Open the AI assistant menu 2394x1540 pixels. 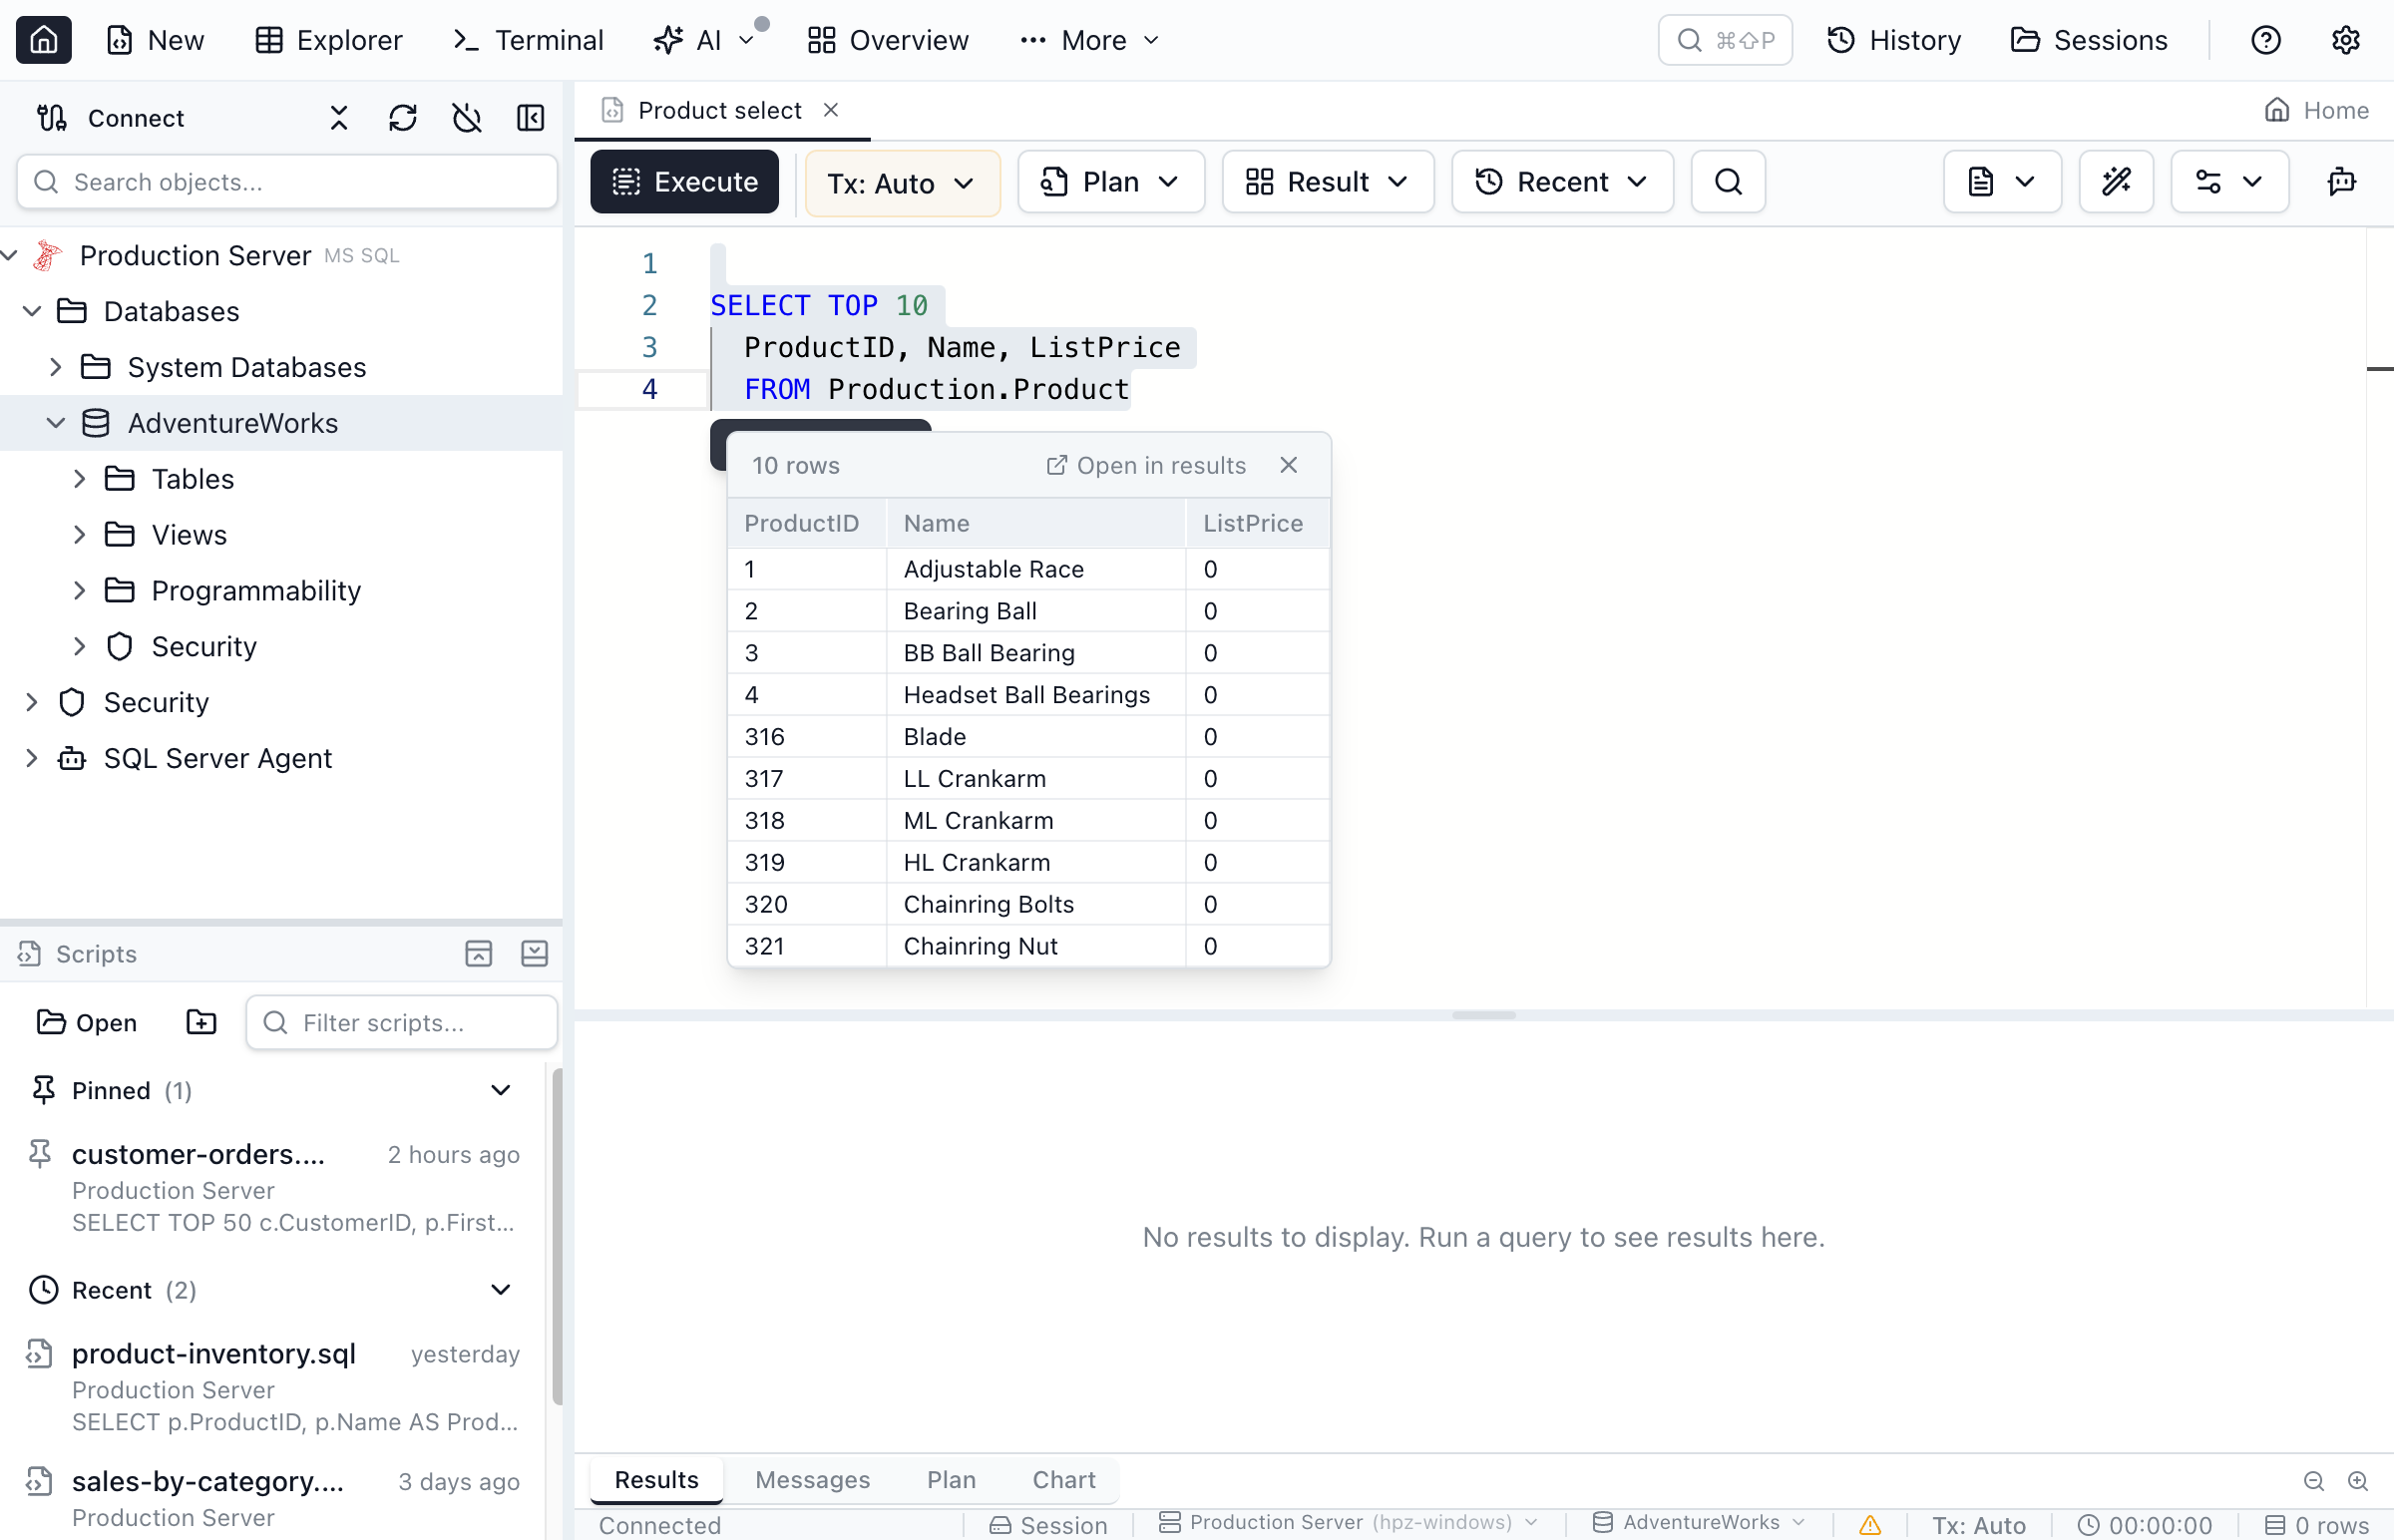click(x=704, y=40)
